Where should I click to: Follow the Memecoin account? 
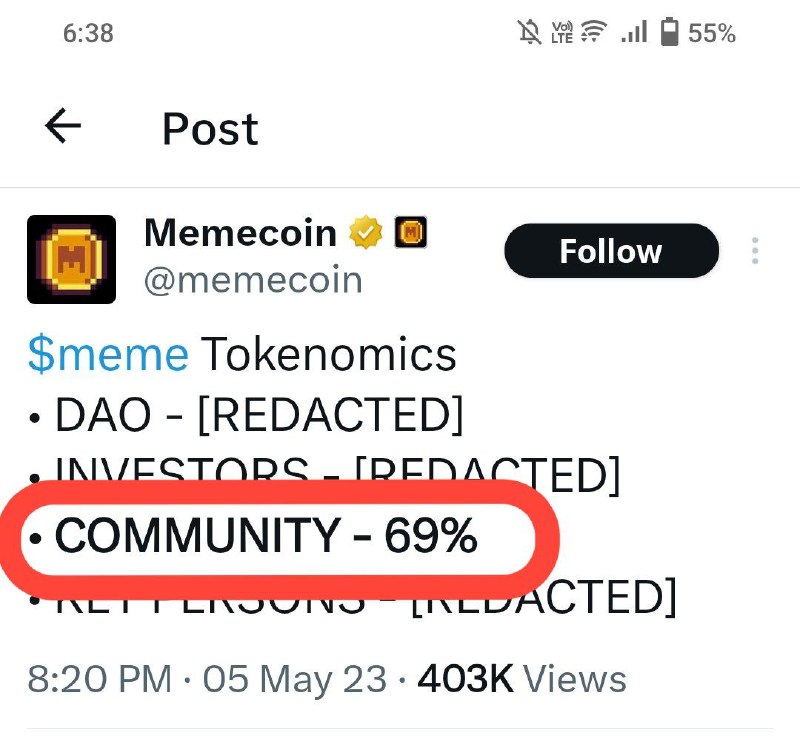coord(610,251)
